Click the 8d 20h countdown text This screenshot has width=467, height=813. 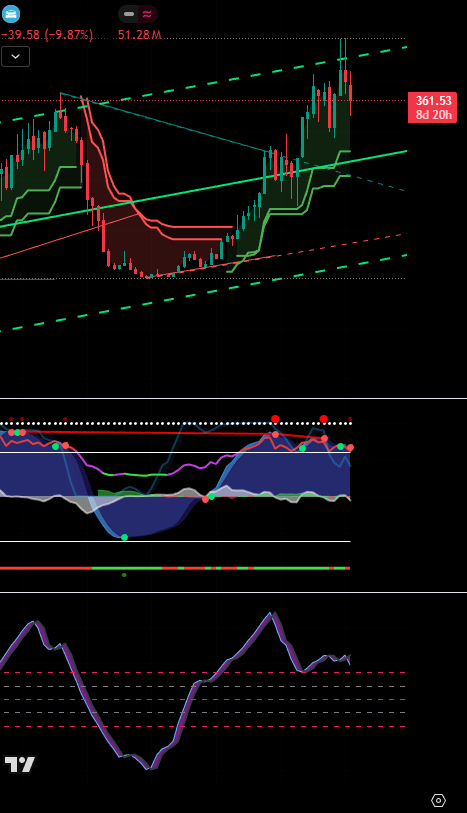433,115
